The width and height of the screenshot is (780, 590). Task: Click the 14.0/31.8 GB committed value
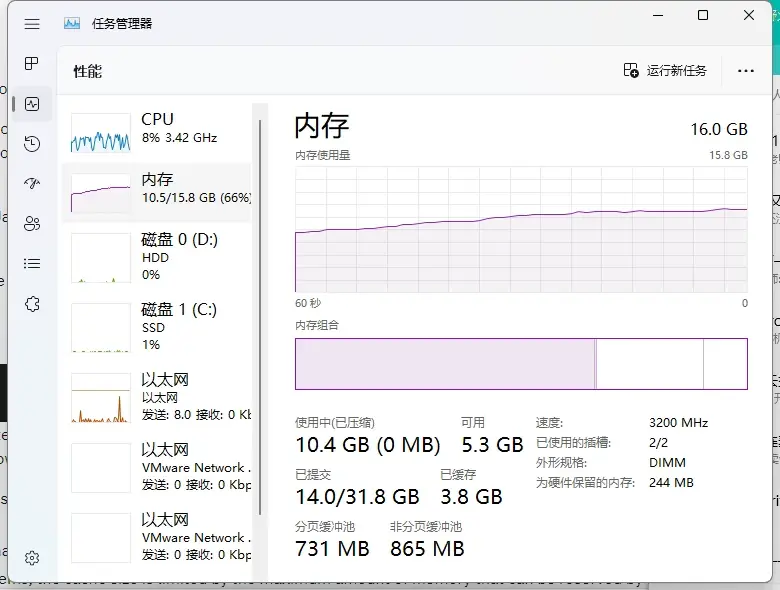pos(357,496)
